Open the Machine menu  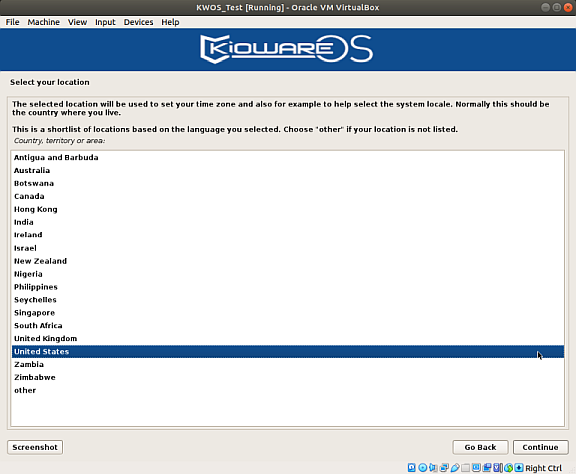[43, 22]
